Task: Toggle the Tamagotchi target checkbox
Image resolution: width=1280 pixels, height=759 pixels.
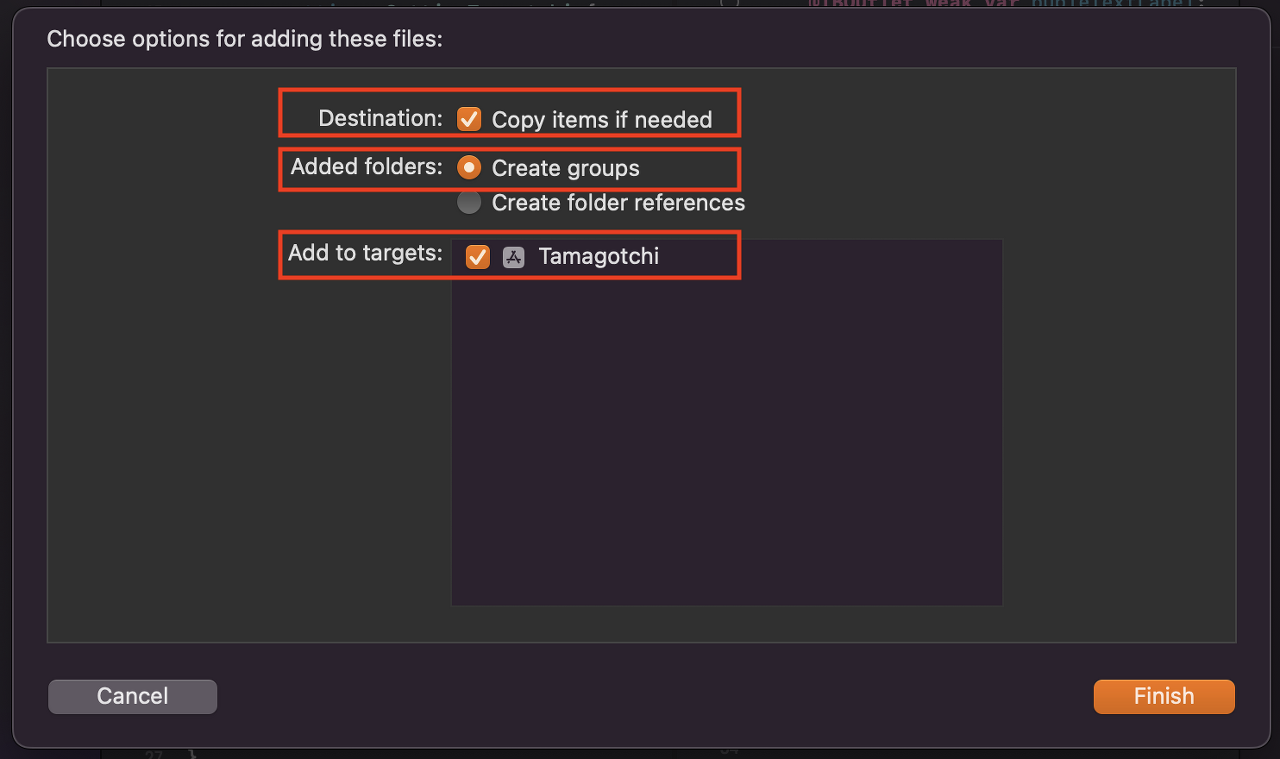Action: pyautogui.click(x=478, y=257)
